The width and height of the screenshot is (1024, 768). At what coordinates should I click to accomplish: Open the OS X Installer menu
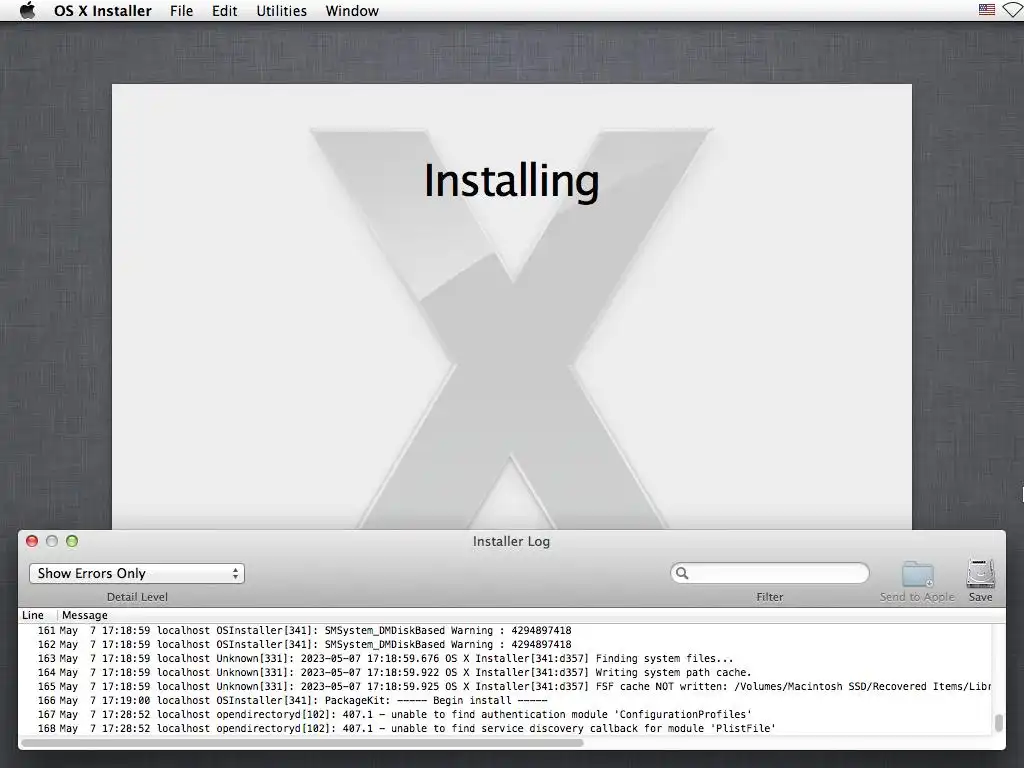point(103,10)
